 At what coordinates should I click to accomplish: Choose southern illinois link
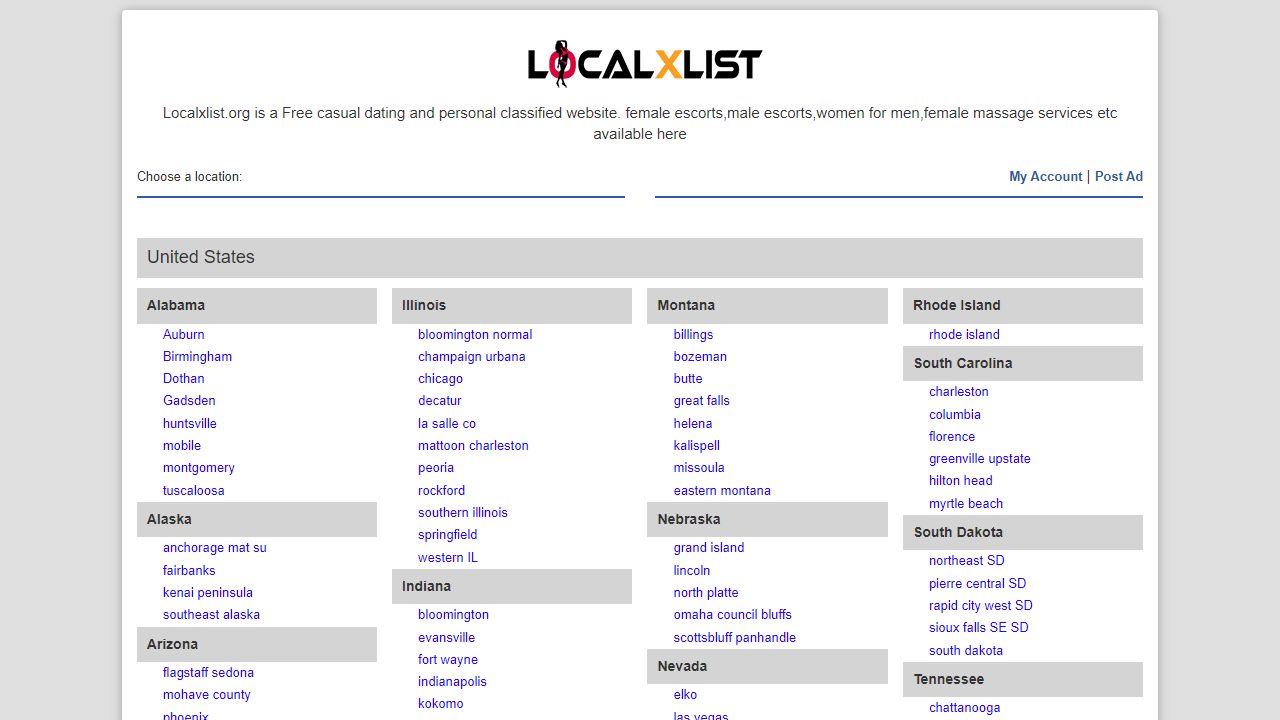(463, 512)
